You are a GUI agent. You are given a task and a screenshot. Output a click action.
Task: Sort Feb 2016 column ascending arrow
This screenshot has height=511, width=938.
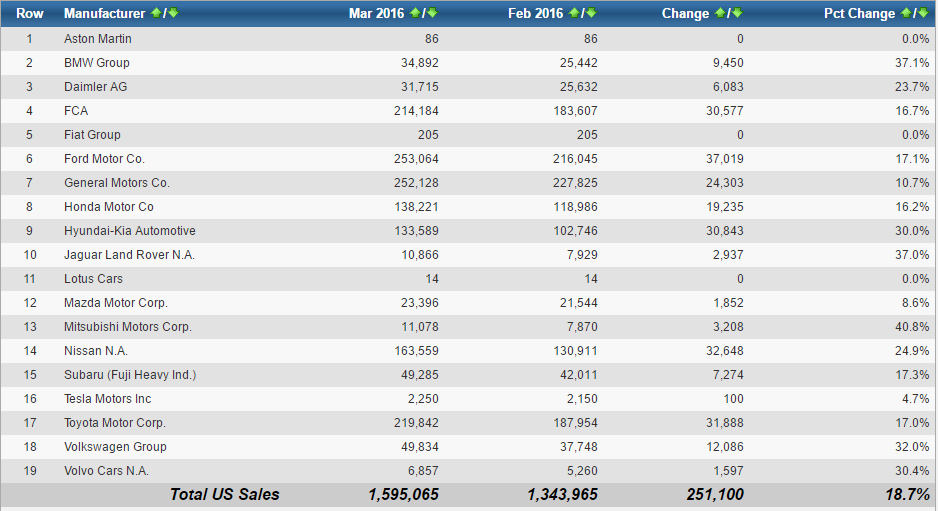[574, 13]
